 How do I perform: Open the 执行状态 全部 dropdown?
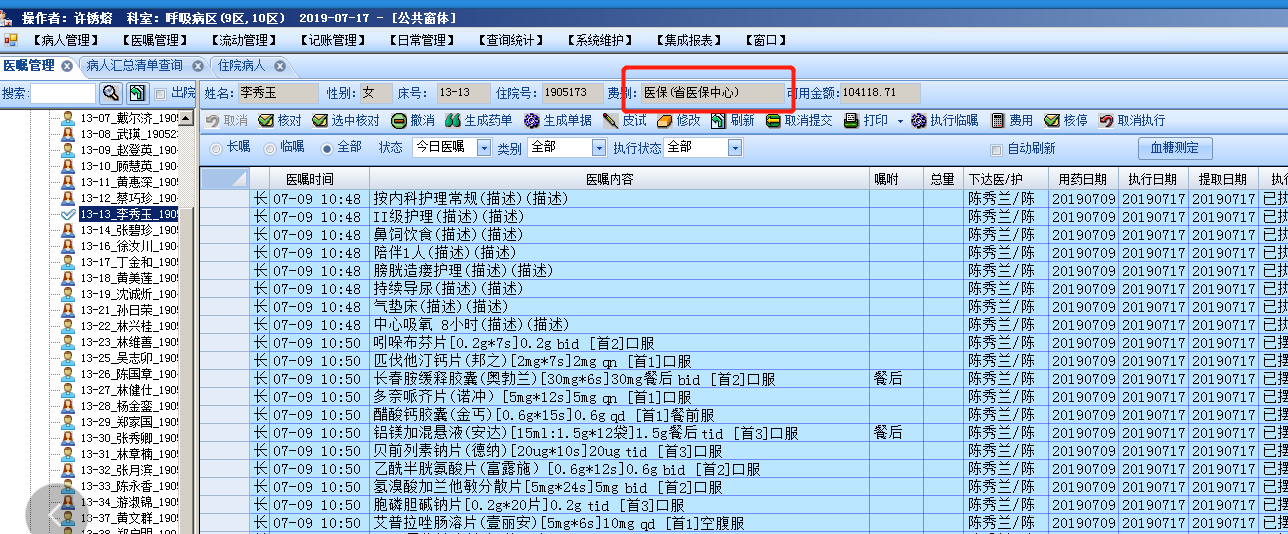(x=735, y=147)
